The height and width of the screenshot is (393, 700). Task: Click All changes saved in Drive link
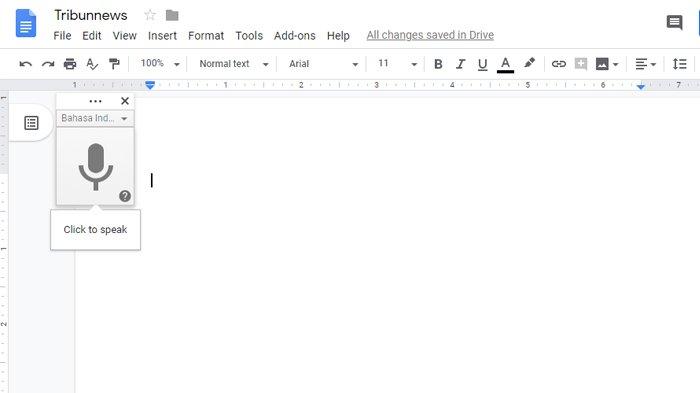click(x=430, y=35)
